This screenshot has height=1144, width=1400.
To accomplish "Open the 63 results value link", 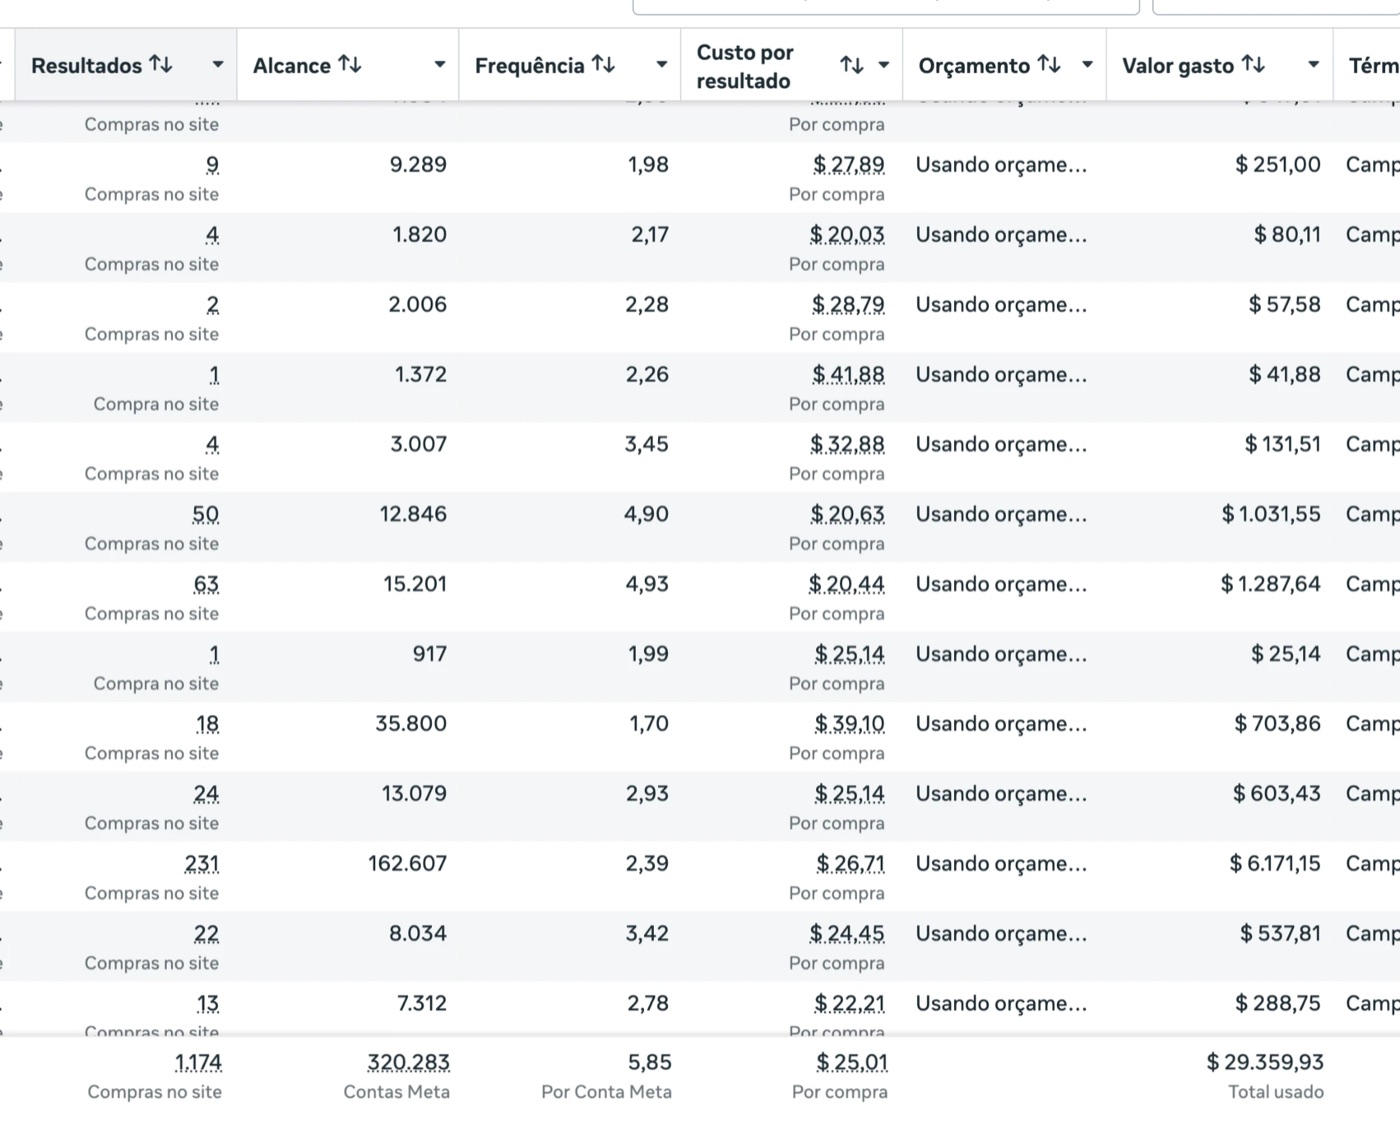I will tap(206, 584).
